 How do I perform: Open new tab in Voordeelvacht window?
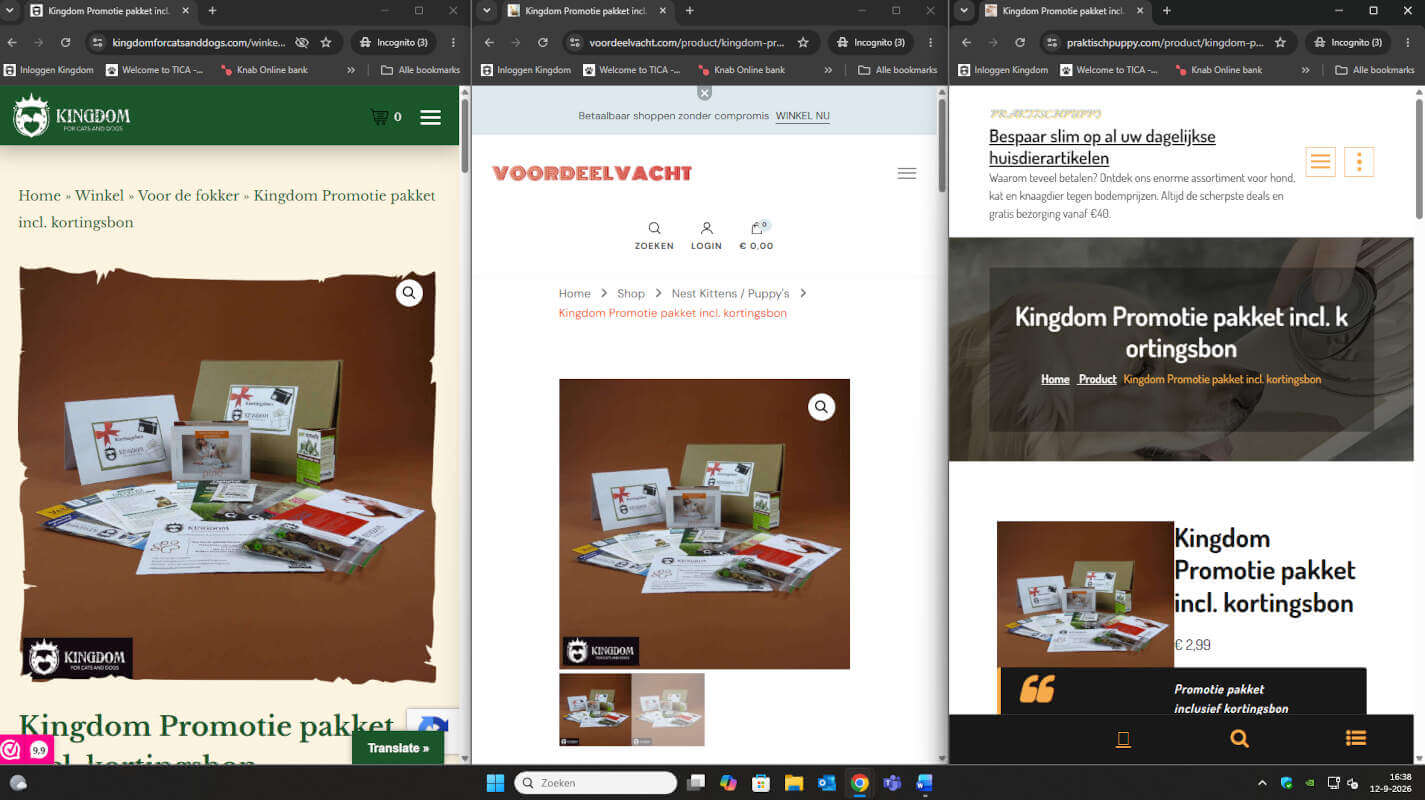click(x=689, y=11)
